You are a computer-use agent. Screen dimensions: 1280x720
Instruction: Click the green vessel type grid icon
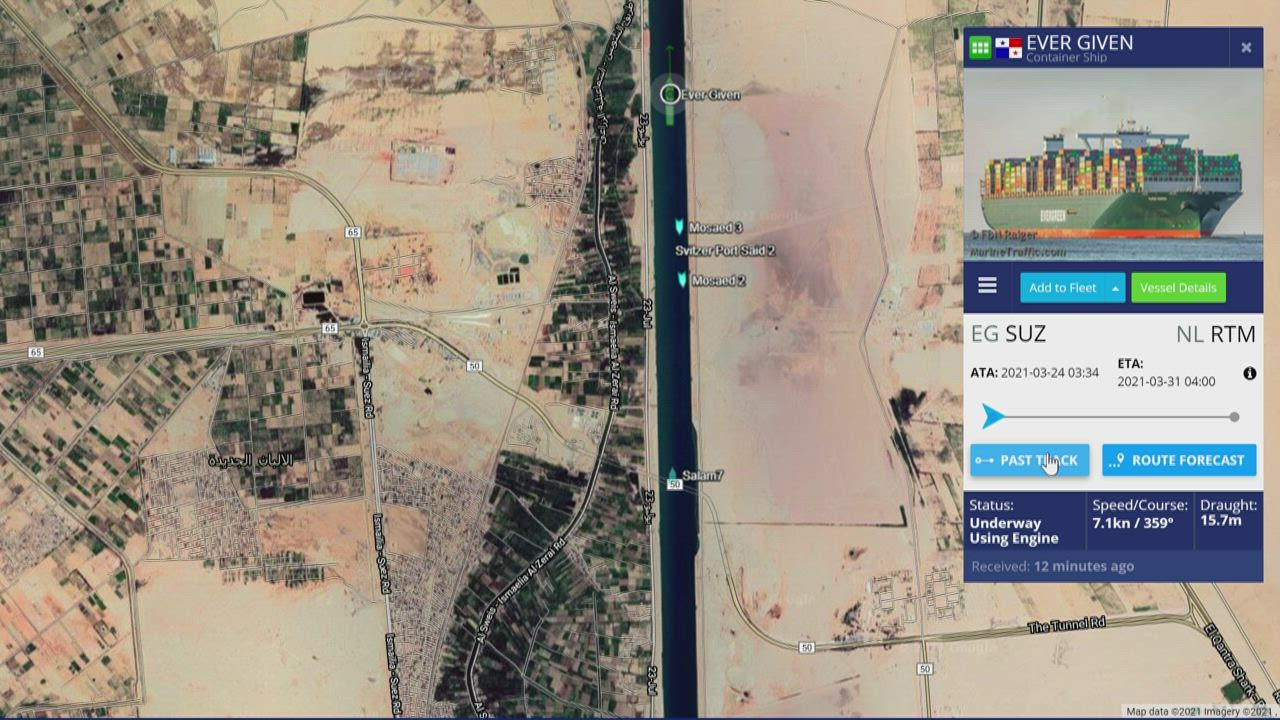[980, 47]
